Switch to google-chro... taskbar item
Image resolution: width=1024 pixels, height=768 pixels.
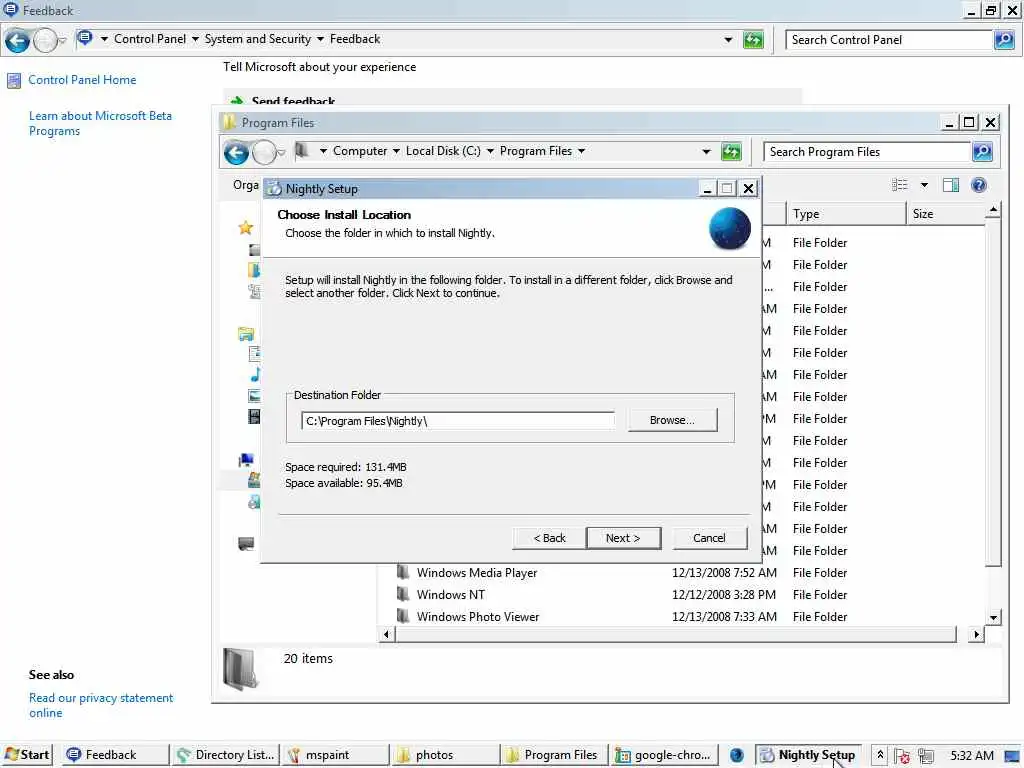664,755
